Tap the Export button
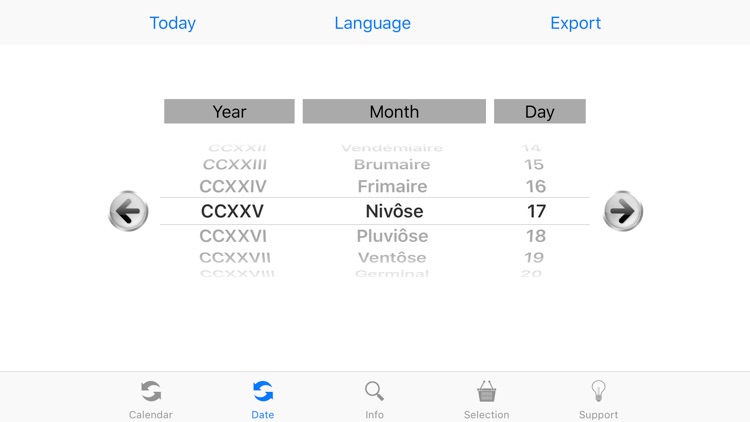The height and width of the screenshot is (422, 750). pyautogui.click(x=576, y=23)
